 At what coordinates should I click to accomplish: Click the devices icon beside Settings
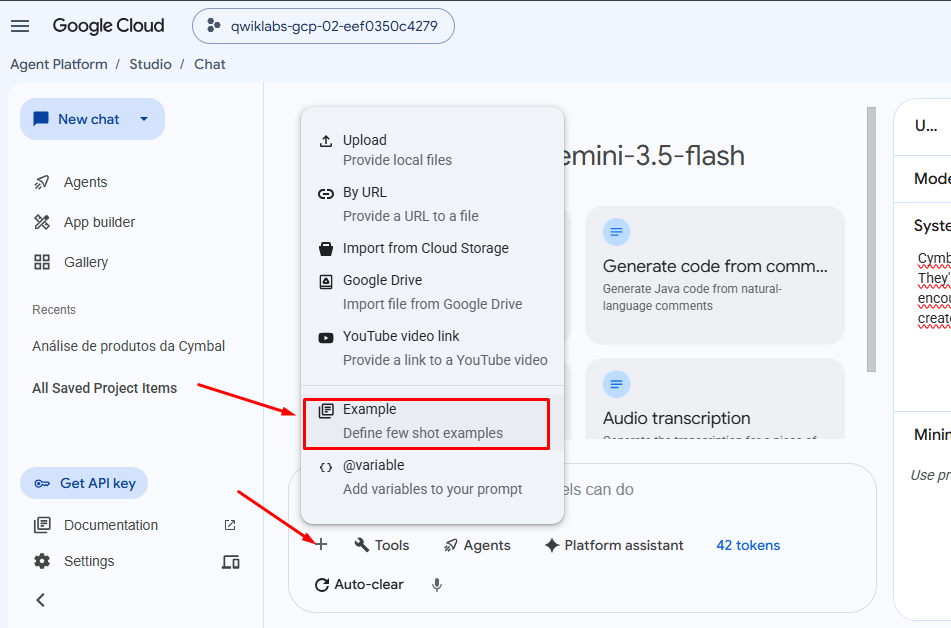click(230, 562)
